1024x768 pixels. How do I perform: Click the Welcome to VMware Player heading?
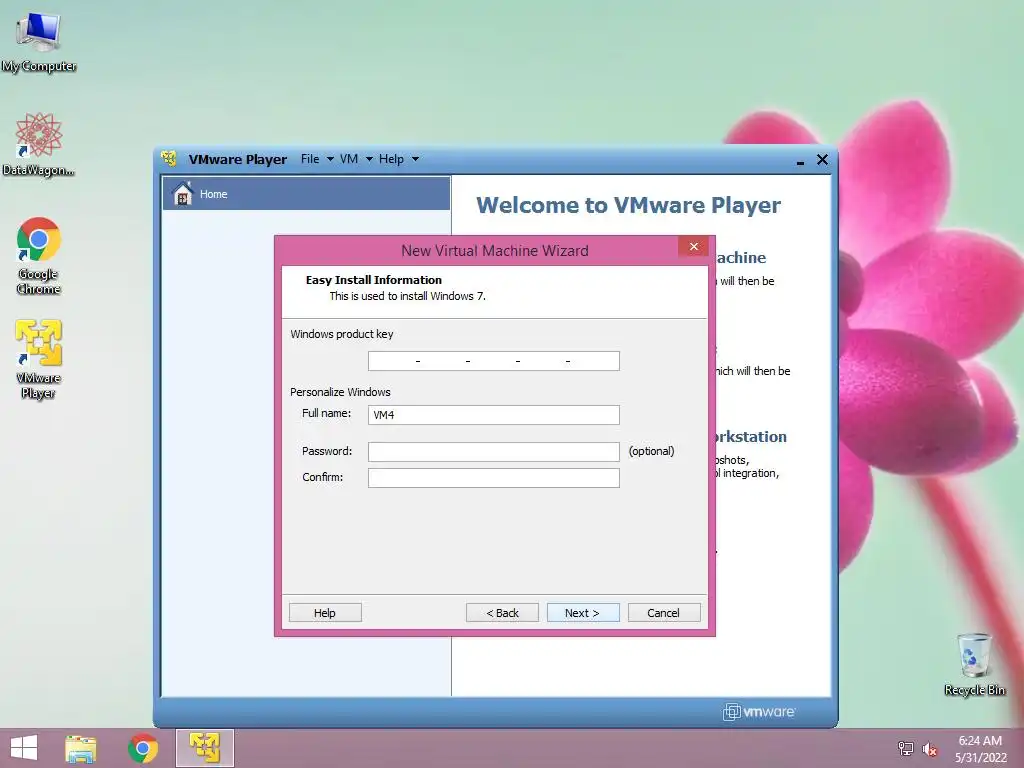[x=628, y=205]
